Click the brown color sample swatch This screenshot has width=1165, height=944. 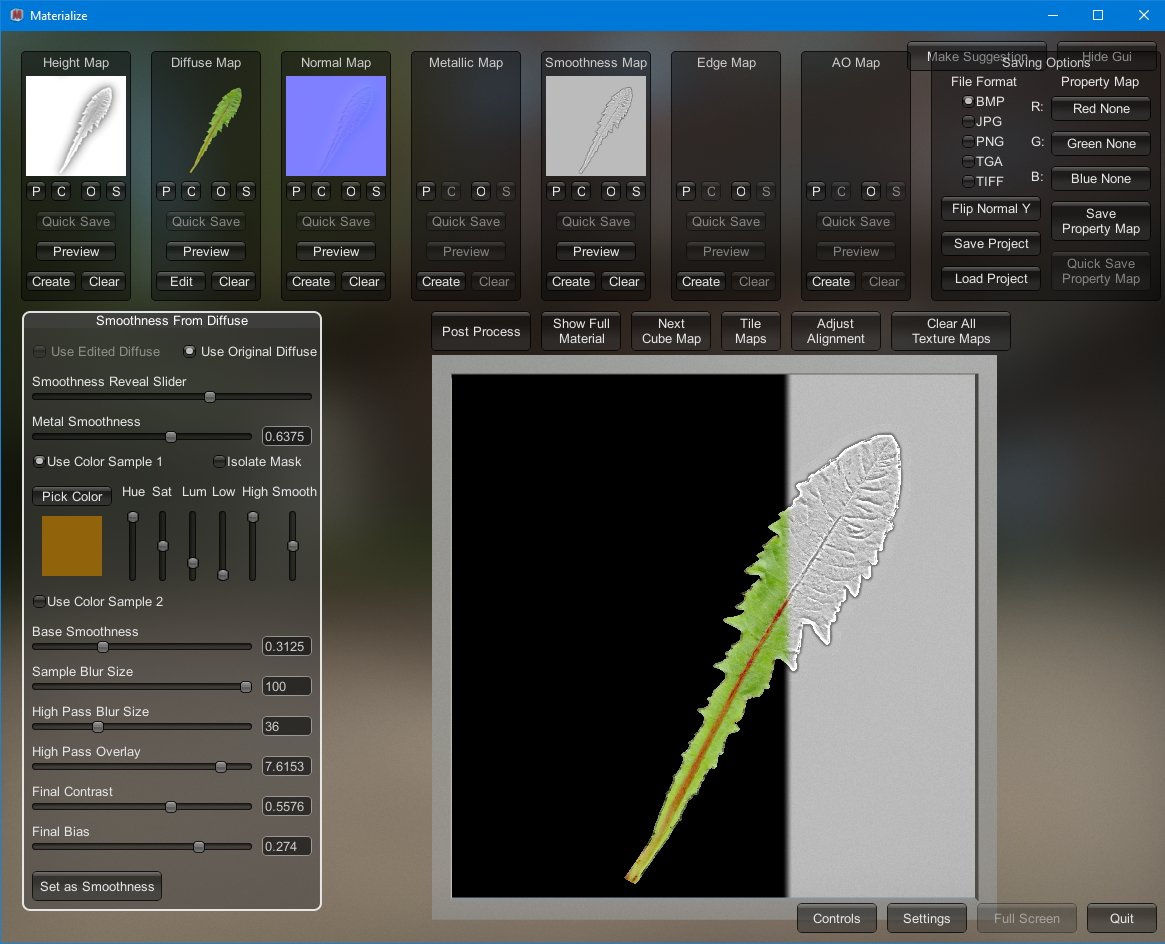[x=72, y=546]
